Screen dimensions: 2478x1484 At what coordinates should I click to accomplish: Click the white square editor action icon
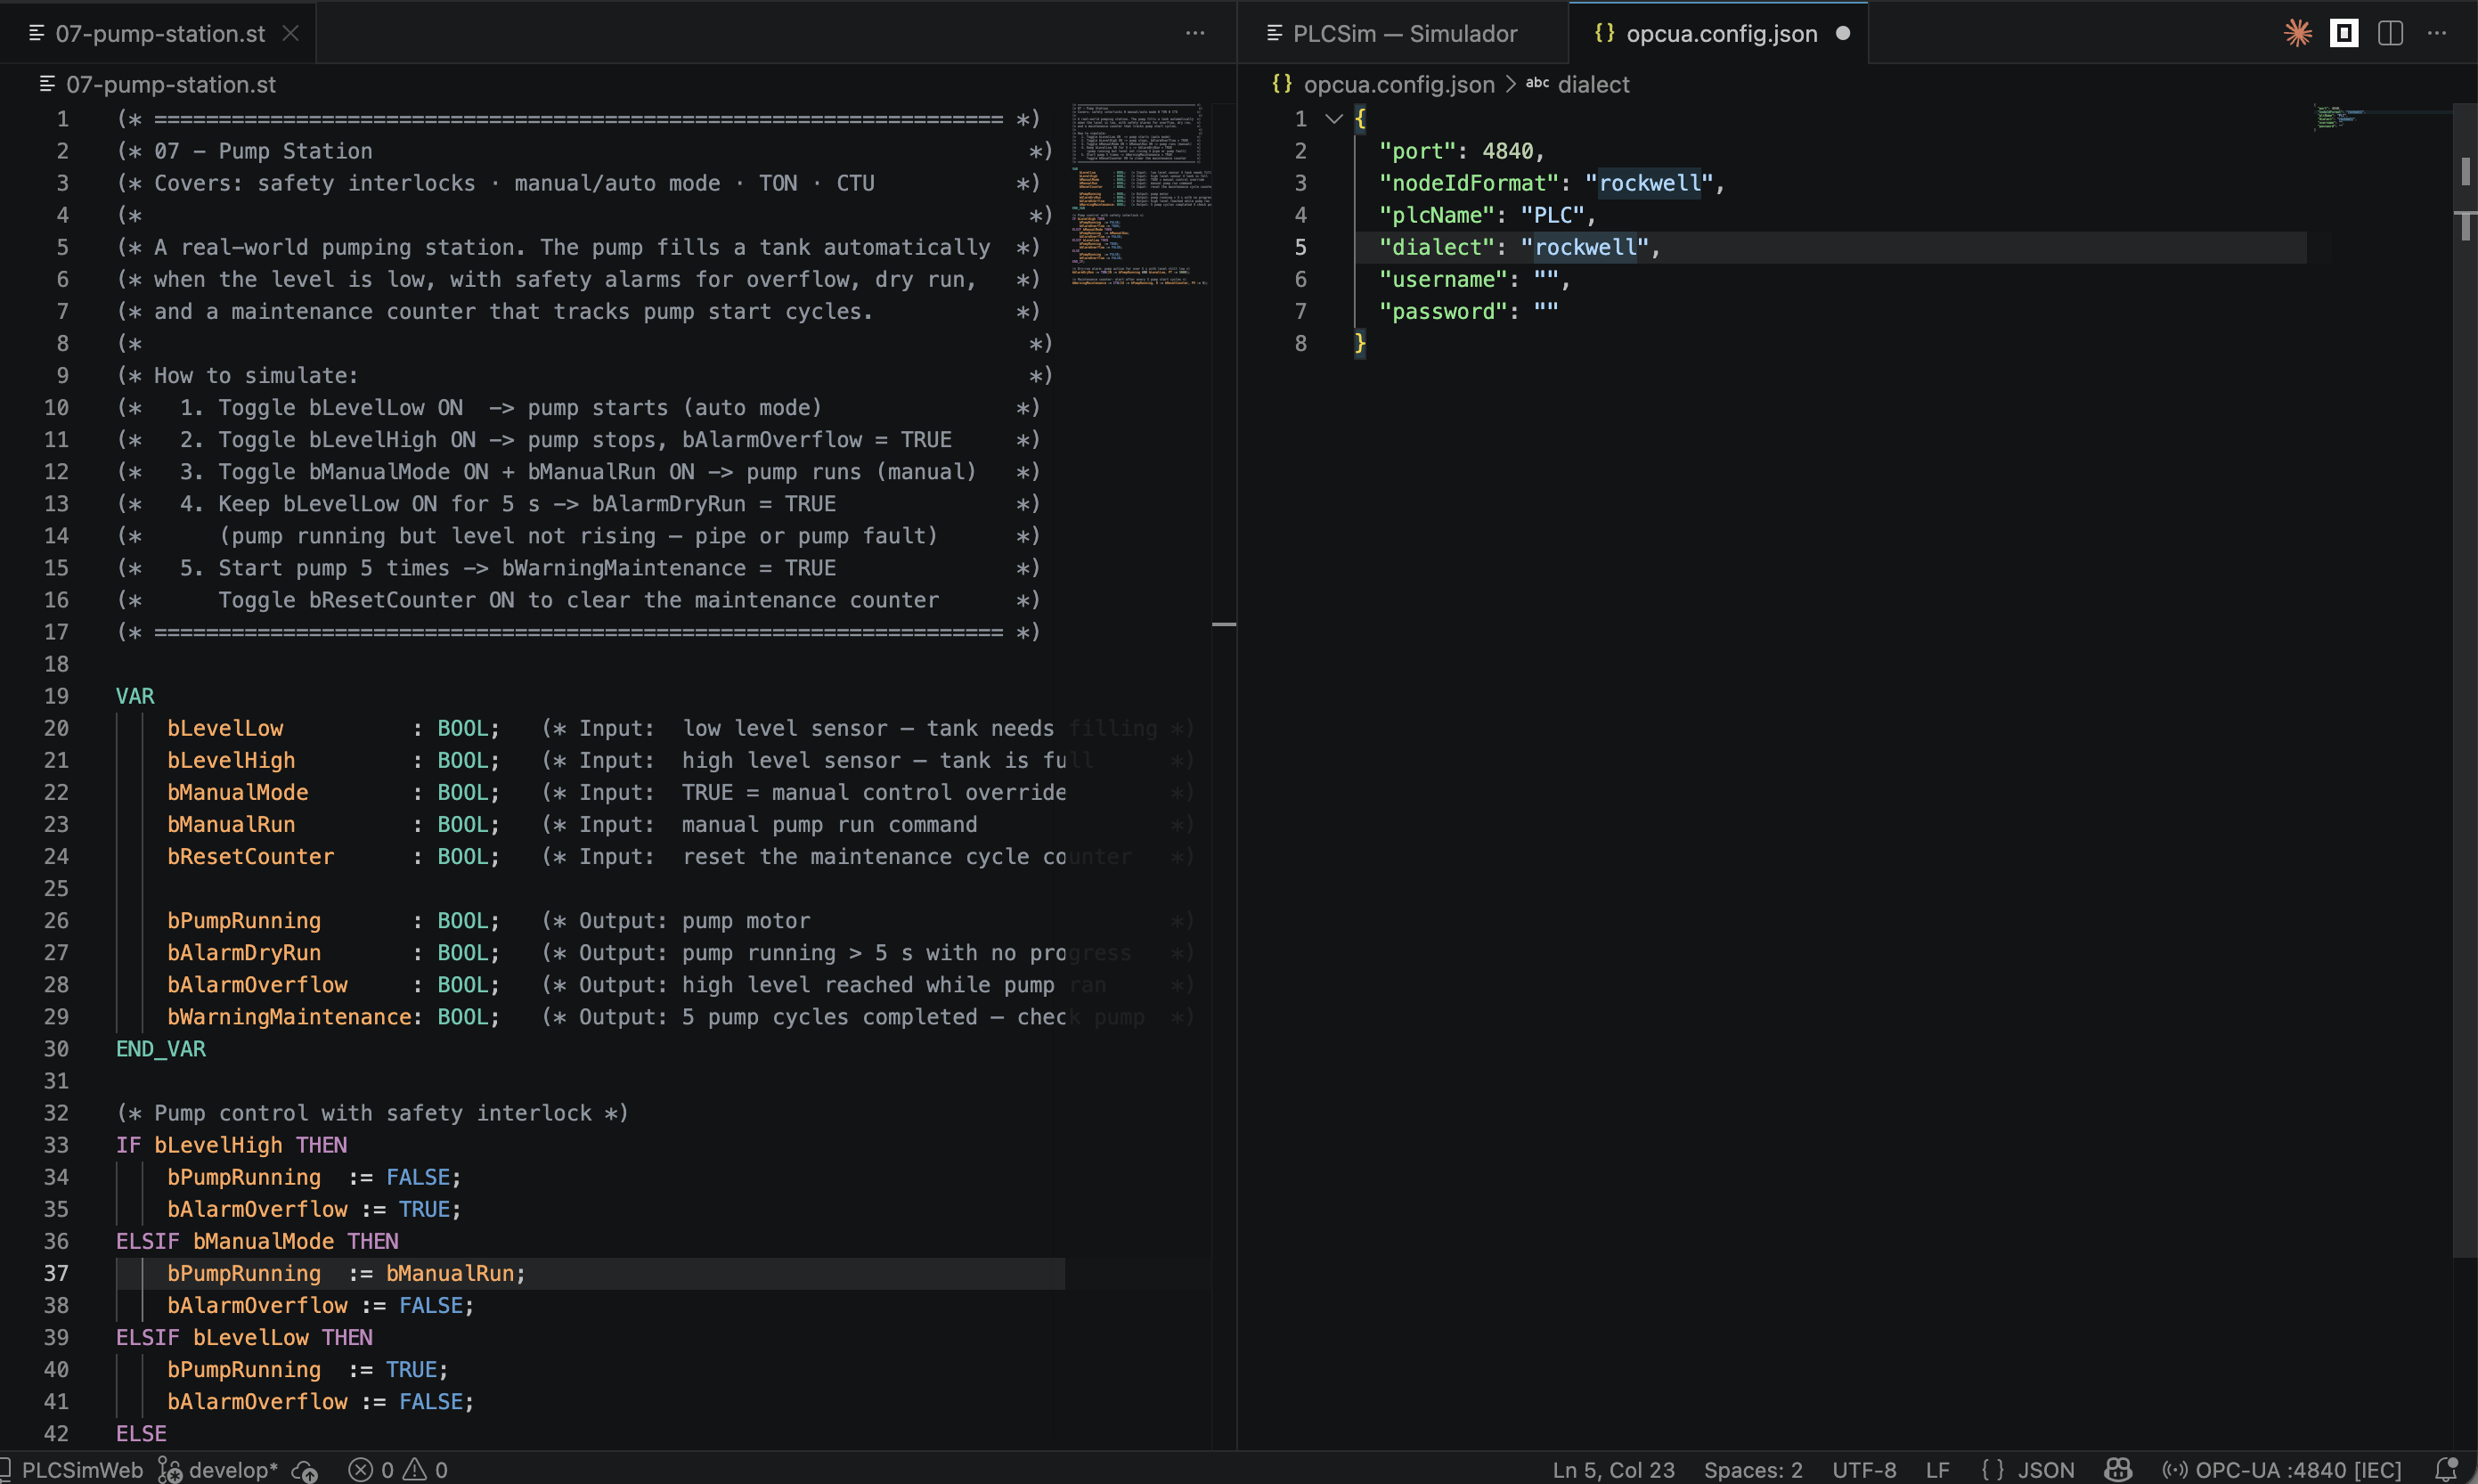pos(2344,33)
